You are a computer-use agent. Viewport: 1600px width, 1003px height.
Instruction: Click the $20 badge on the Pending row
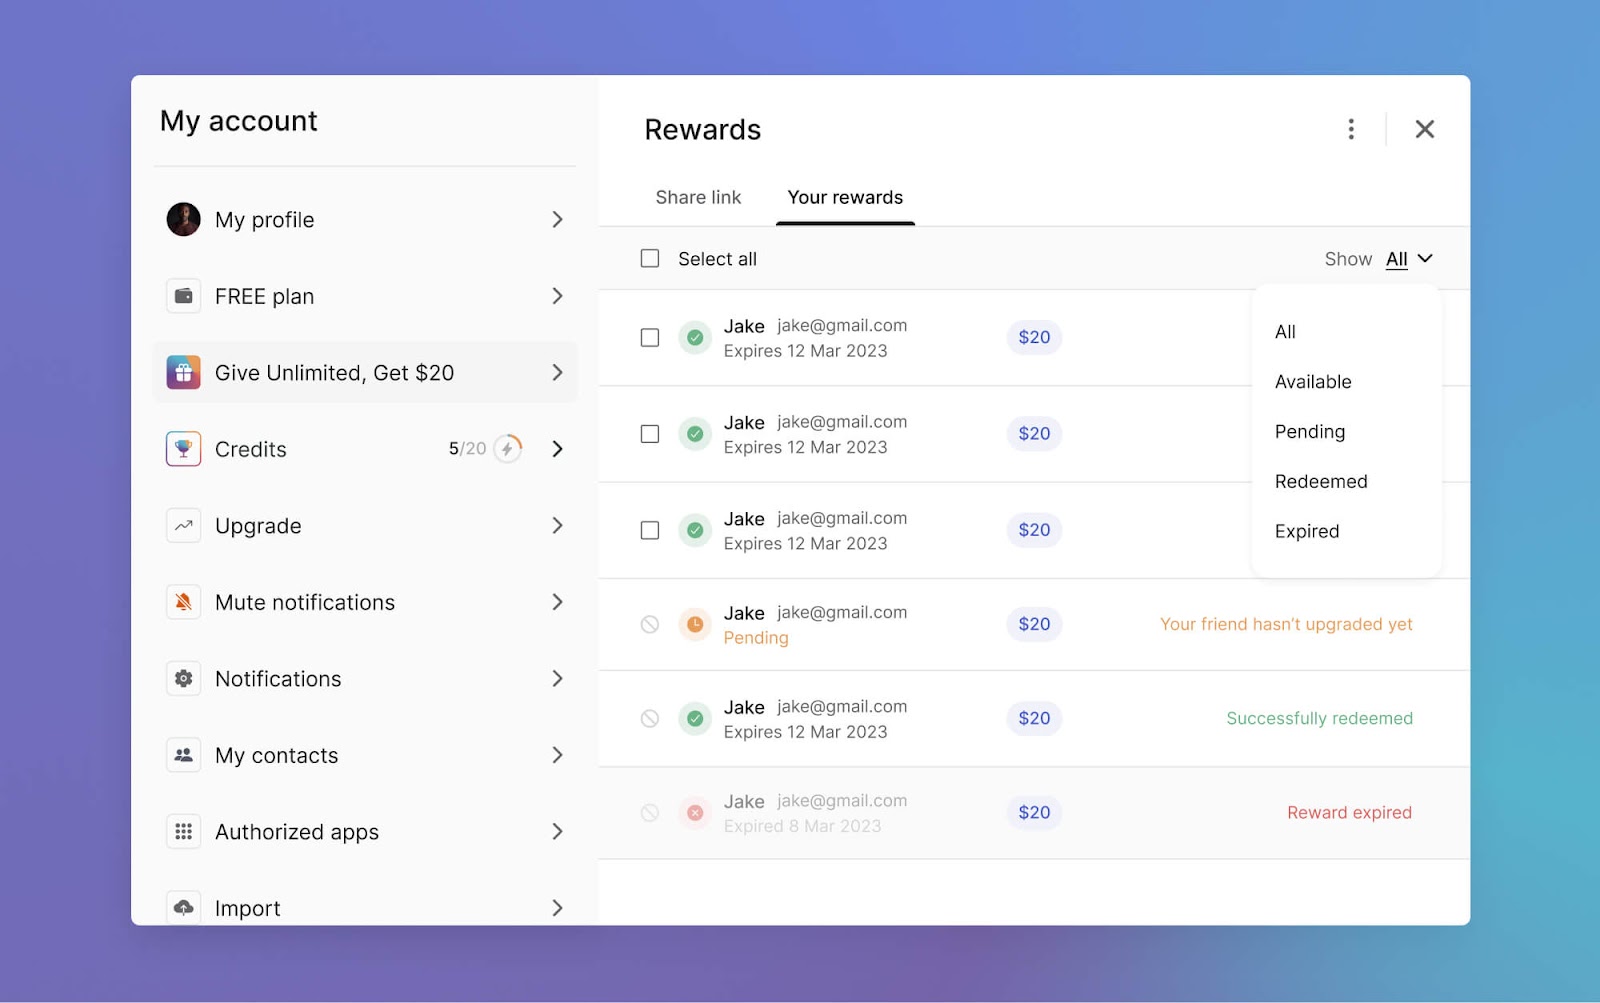[1034, 624]
